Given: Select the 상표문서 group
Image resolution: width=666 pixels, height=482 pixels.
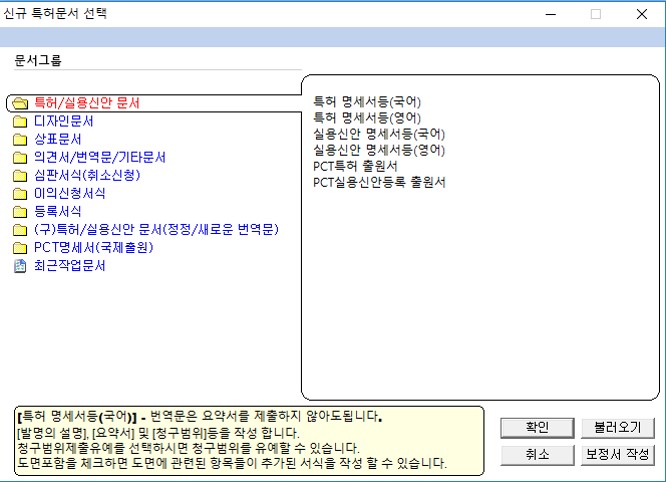Looking at the screenshot, I should coord(58,139).
